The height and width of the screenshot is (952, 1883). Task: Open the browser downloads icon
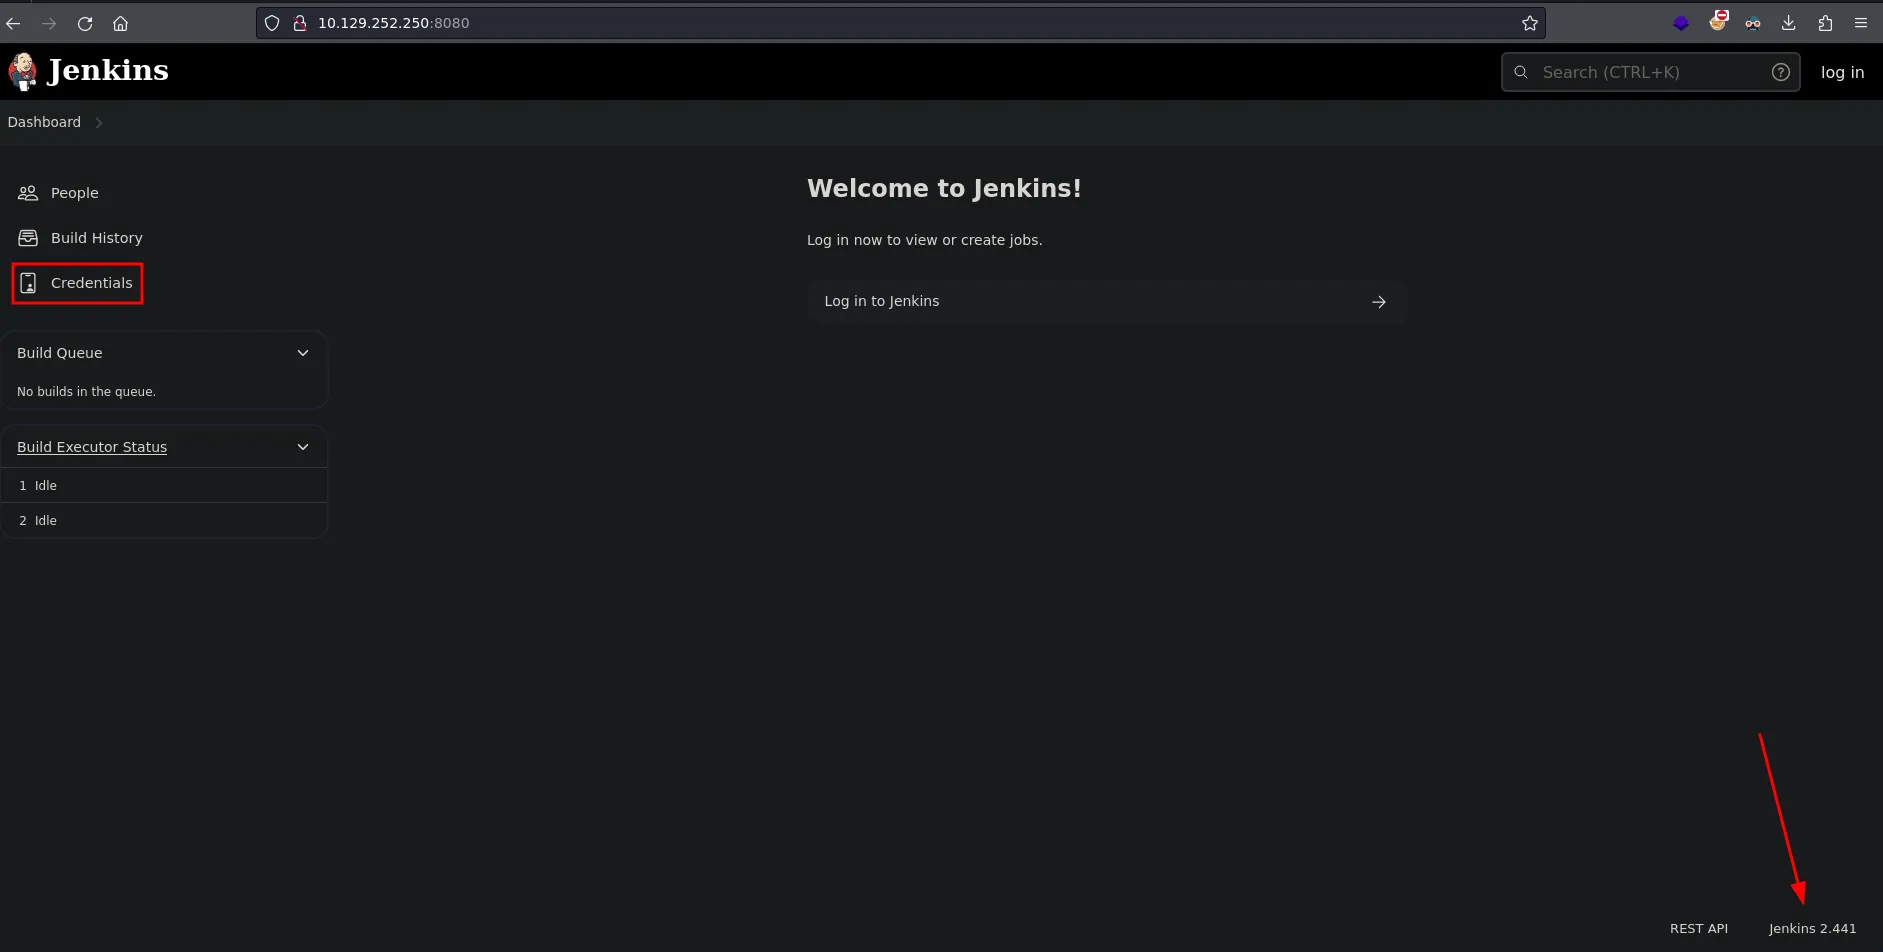(1788, 23)
